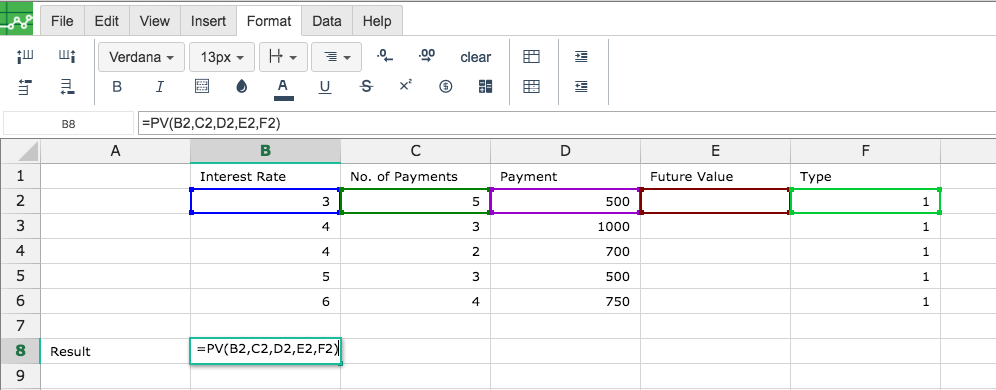The height and width of the screenshot is (390, 996).
Task: Click the superscript x² icon
Action: tap(405, 86)
